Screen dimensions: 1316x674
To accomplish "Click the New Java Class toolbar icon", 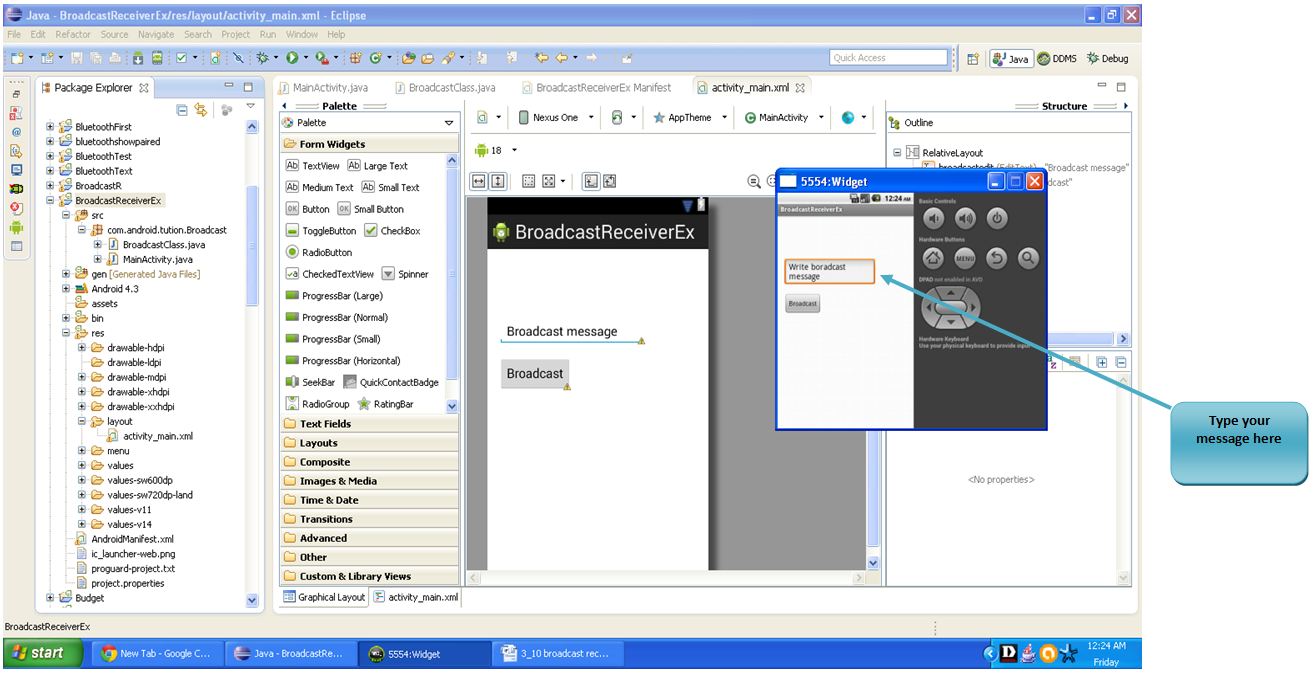I will (x=375, y=58).
